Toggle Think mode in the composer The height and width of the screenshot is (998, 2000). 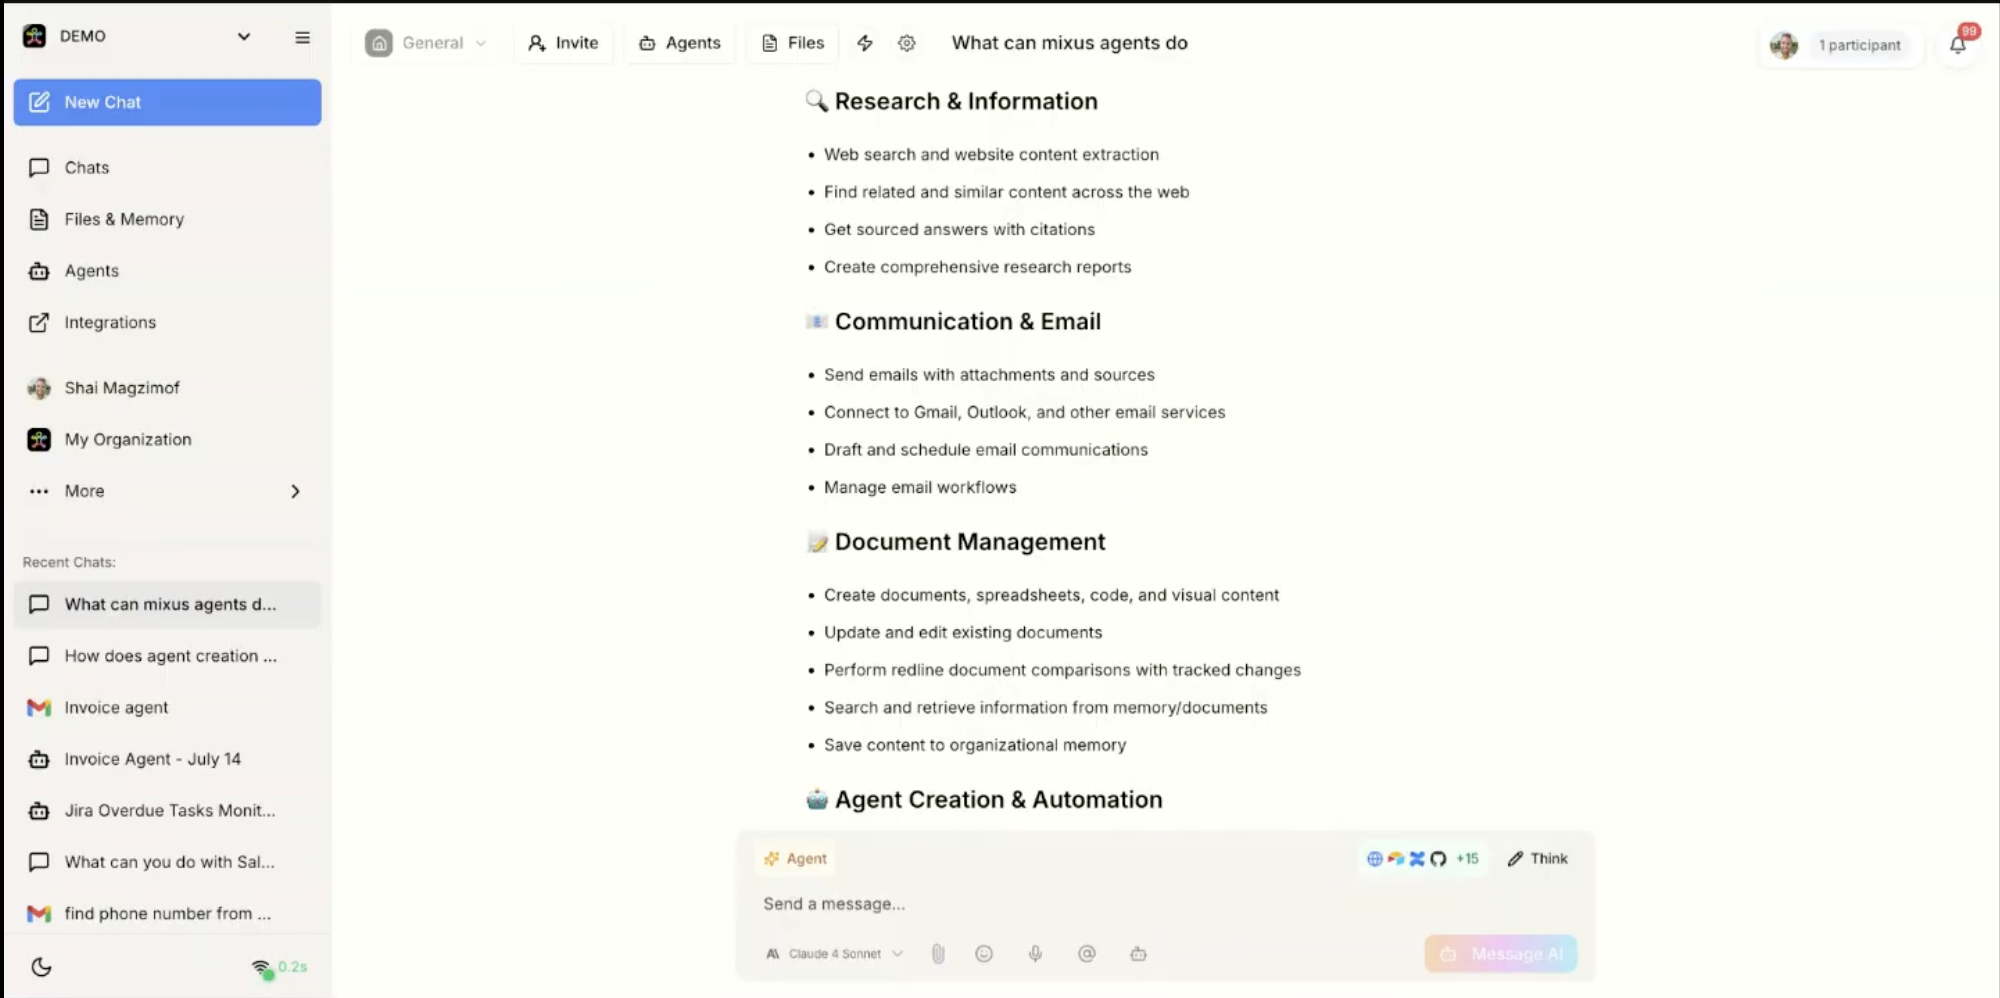pos(1537,858)
